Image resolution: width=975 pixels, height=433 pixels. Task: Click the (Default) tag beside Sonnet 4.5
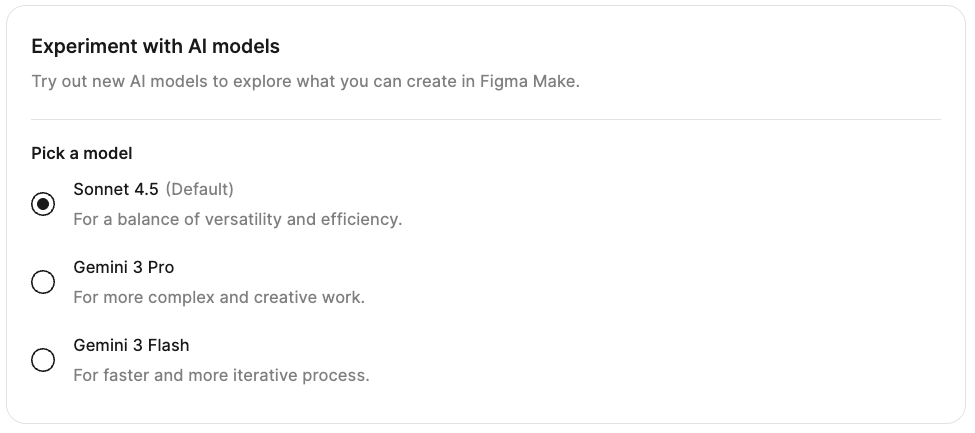(x=199, y=189)
